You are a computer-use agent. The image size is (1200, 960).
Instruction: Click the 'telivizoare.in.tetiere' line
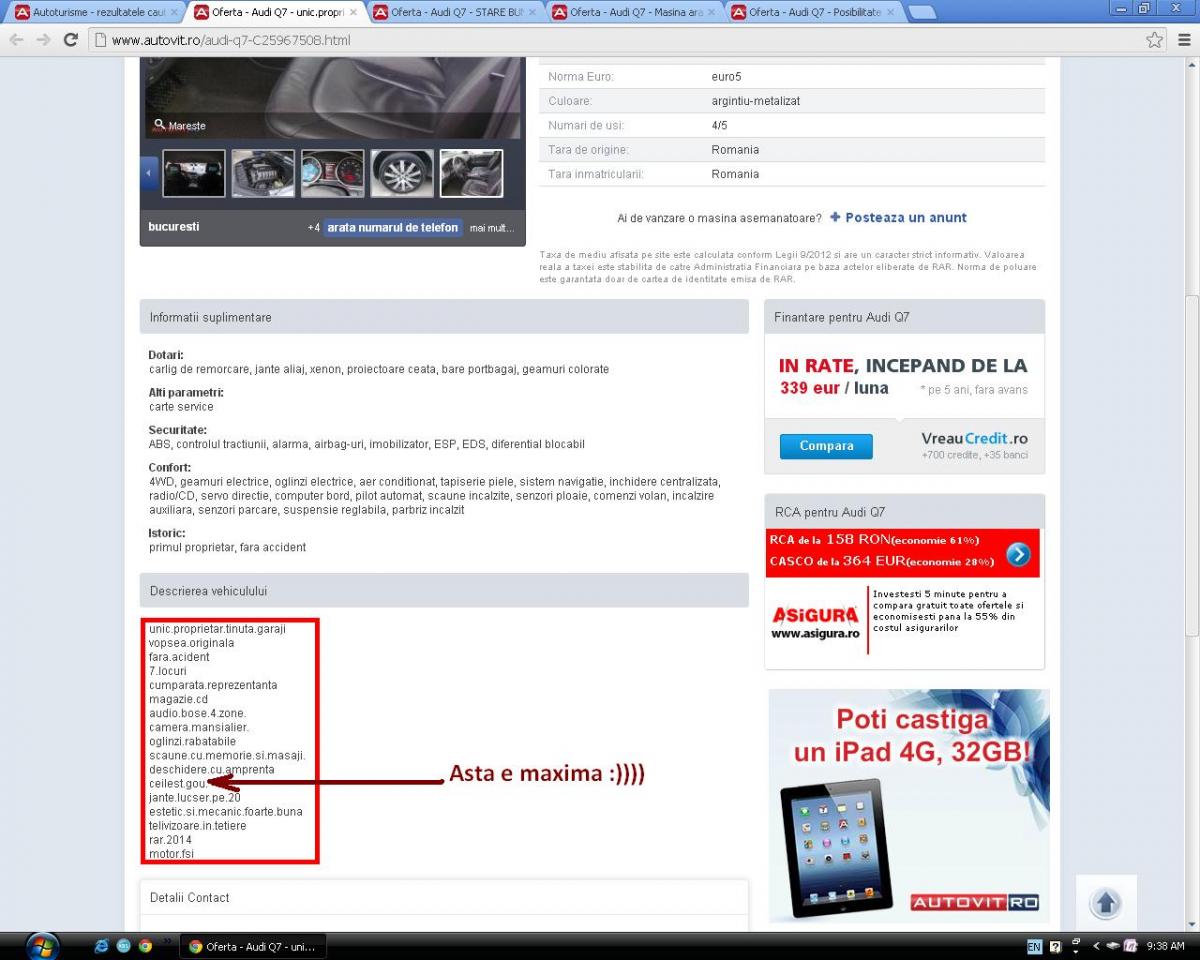point(197,826)
